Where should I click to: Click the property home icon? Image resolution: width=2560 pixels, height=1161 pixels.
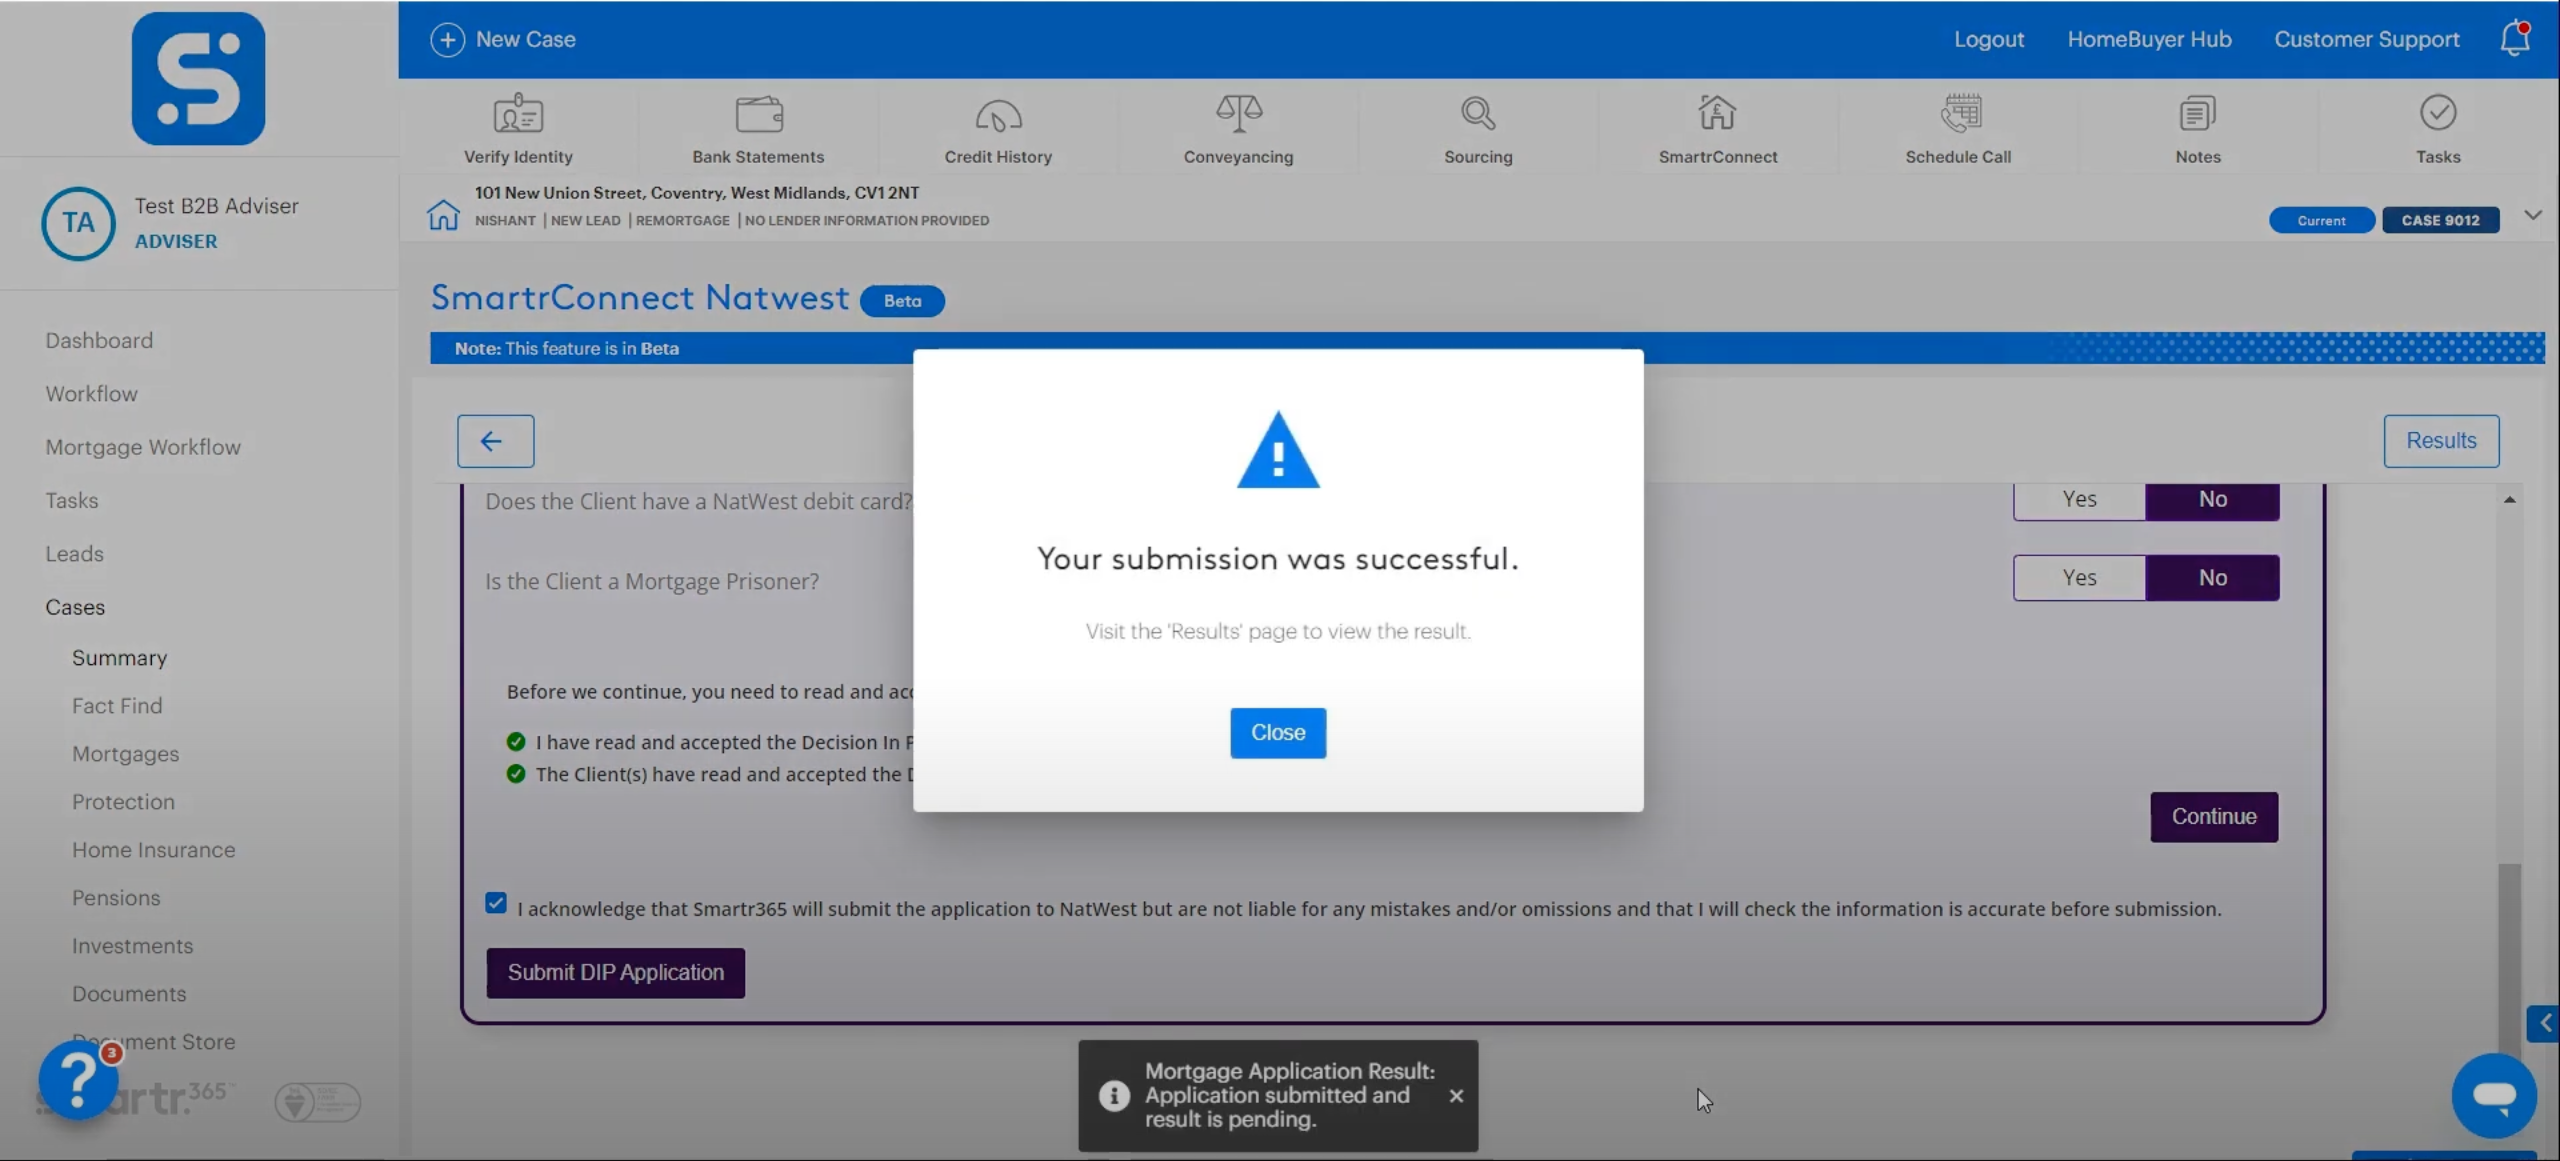point(443,214)
